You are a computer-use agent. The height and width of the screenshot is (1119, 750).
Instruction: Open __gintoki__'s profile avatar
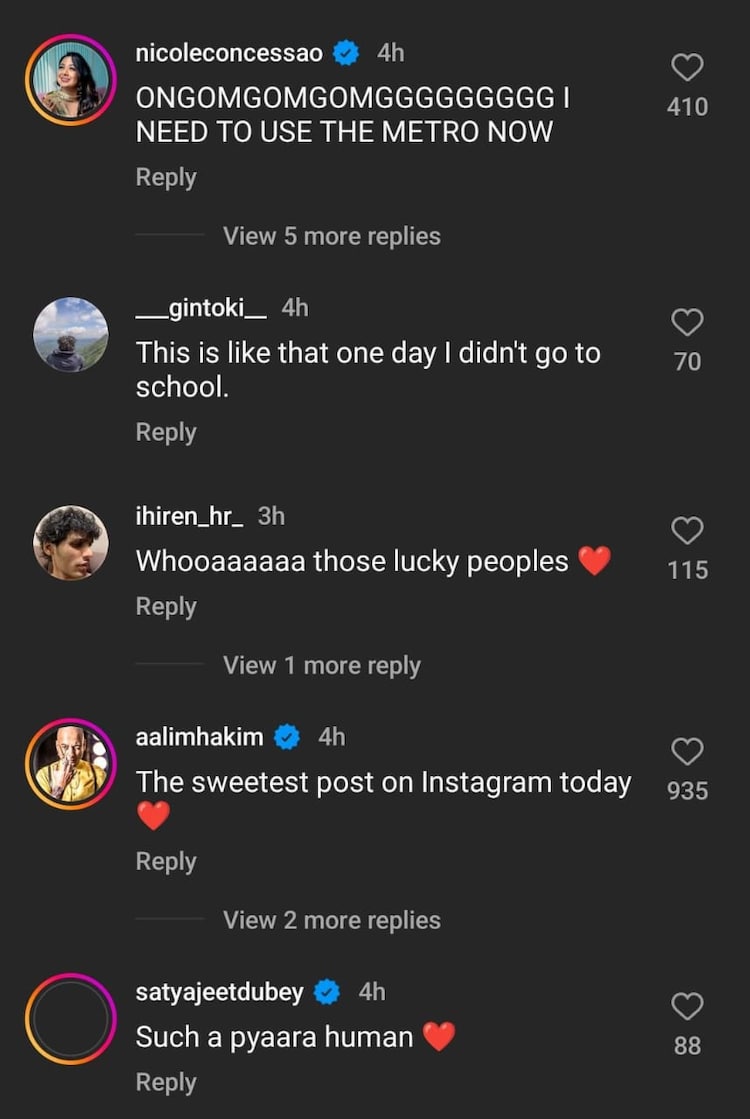pos(71,334)
